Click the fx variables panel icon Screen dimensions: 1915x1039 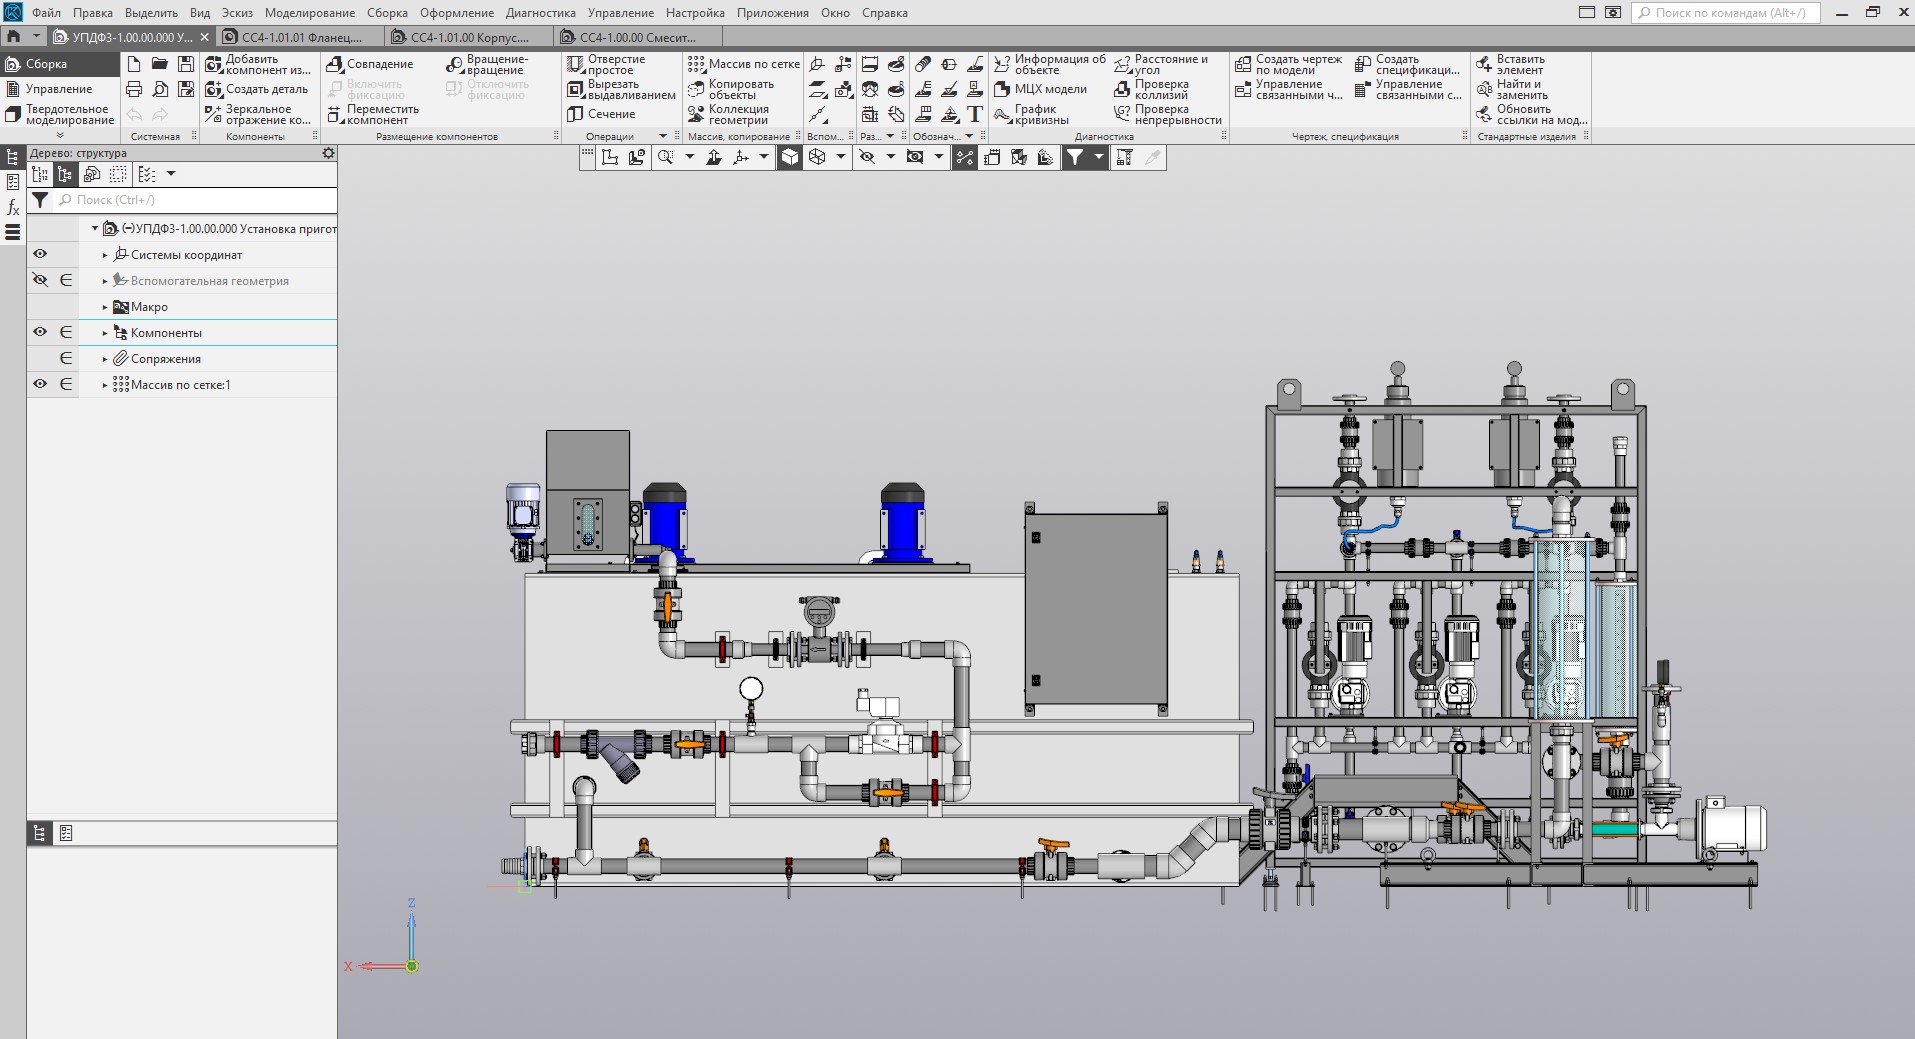pyautogui.click(x=13, y=208)
